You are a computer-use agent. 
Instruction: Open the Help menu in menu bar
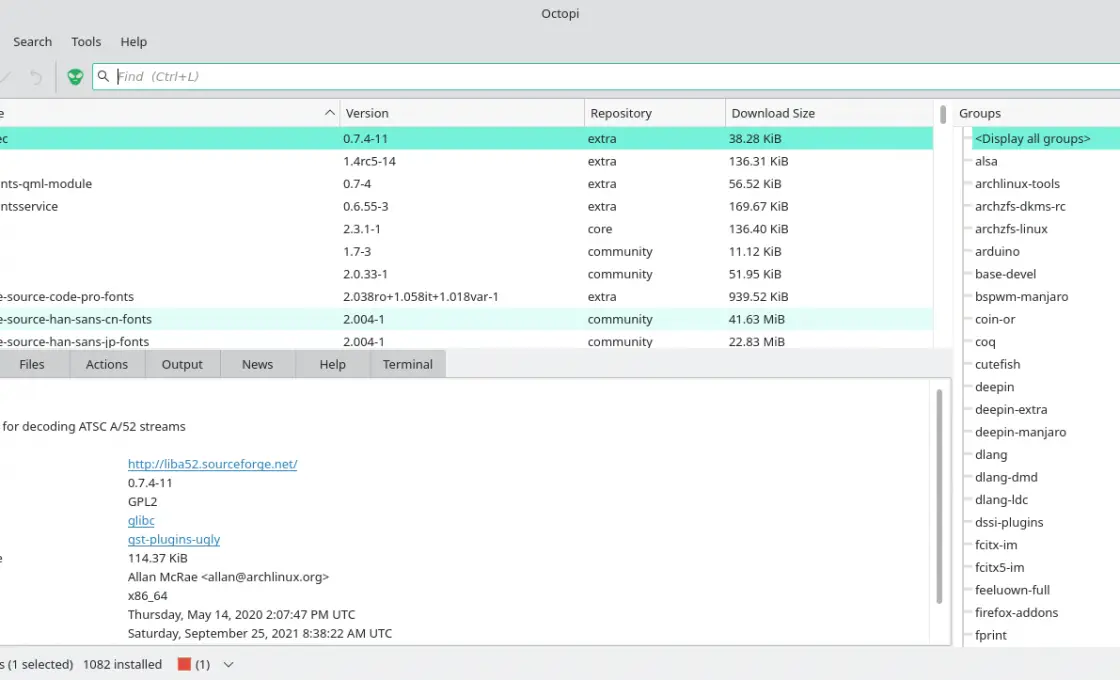(134, 41)
